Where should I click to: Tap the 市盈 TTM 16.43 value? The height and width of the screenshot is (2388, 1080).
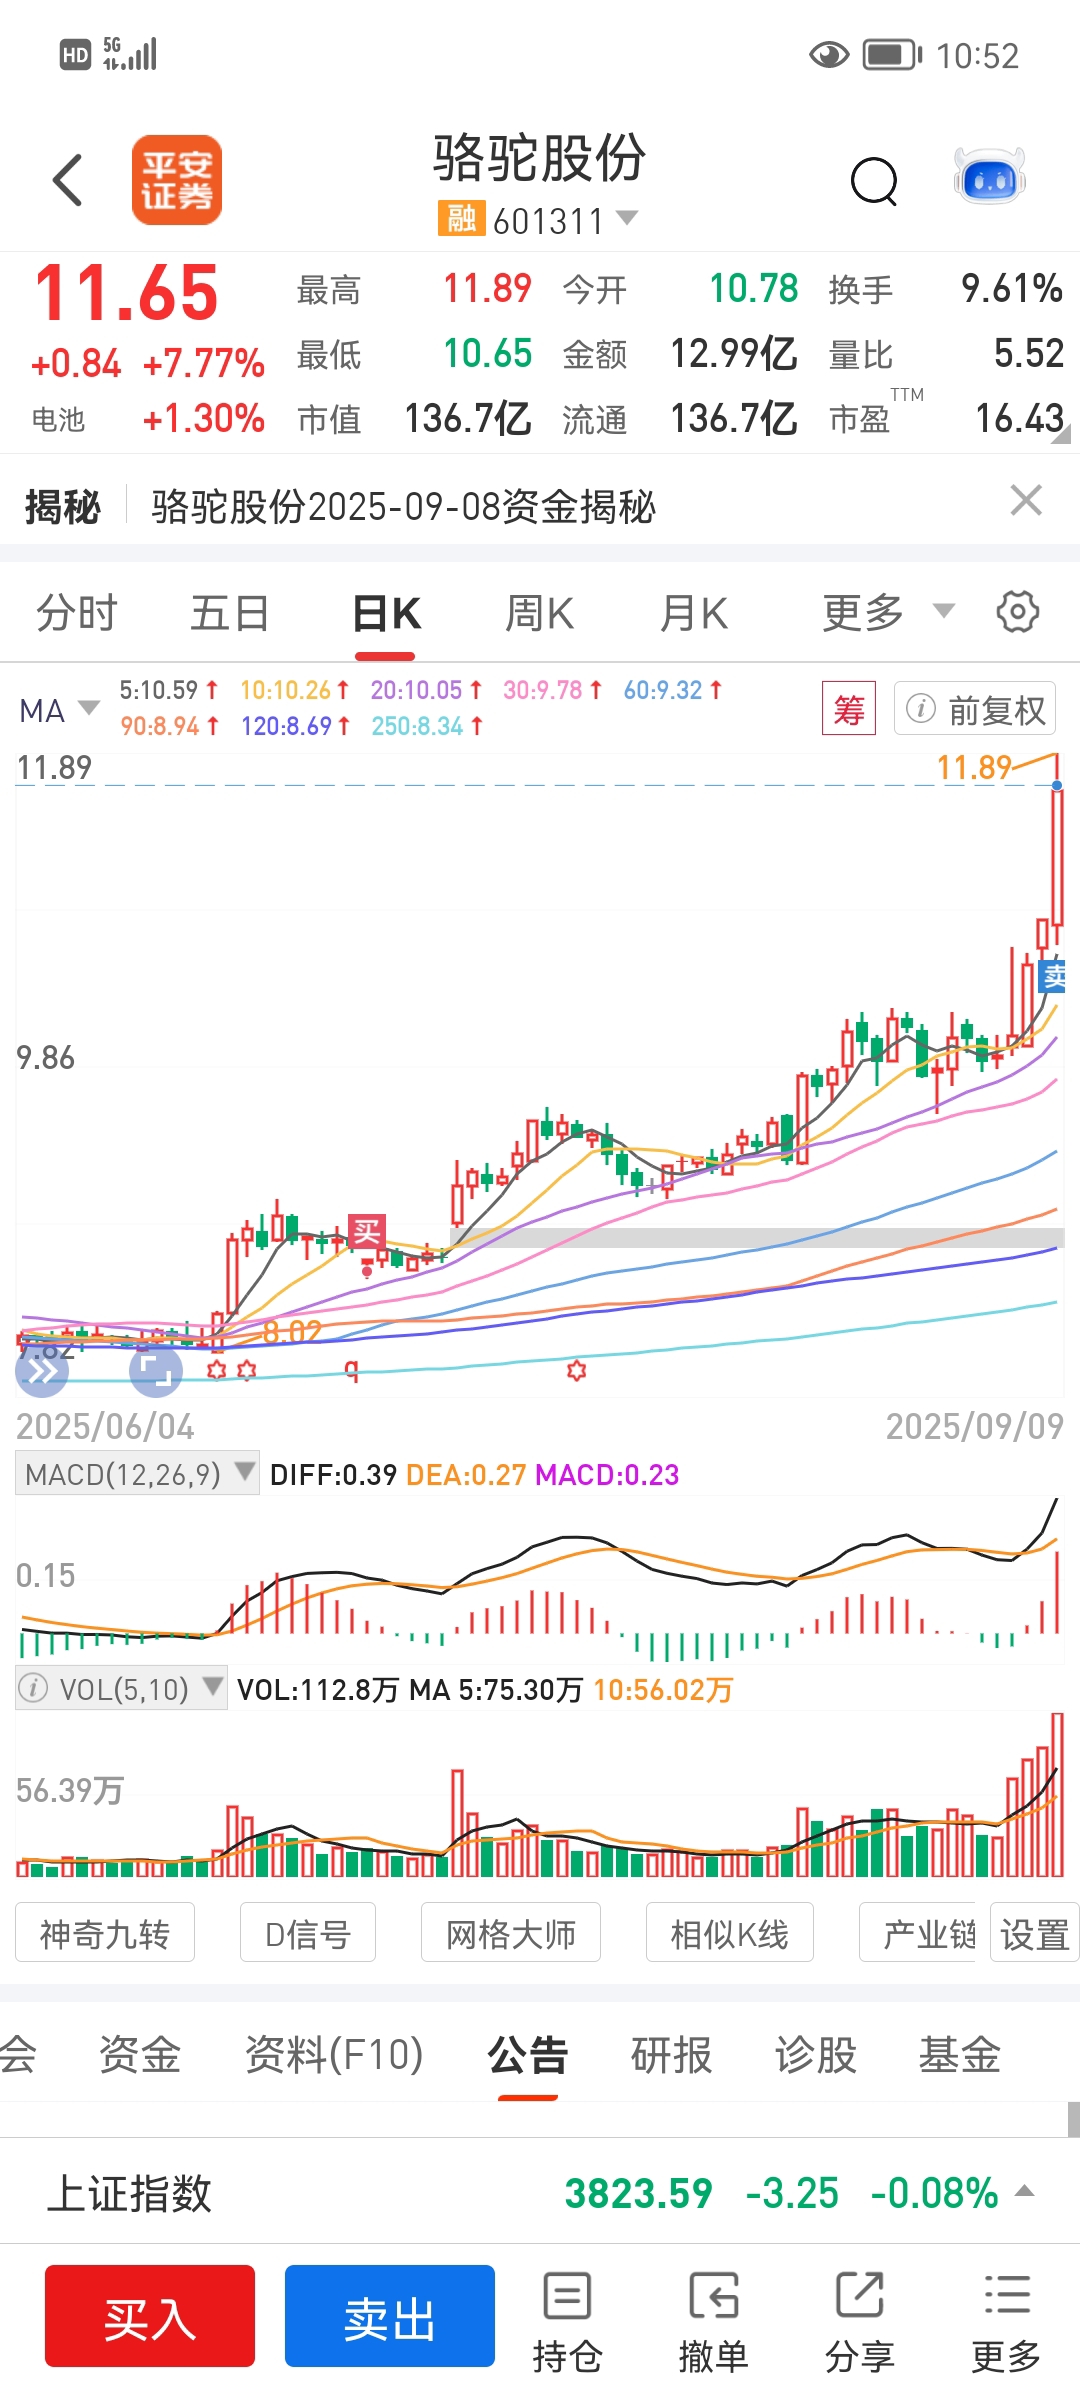tap(1019, 419)
